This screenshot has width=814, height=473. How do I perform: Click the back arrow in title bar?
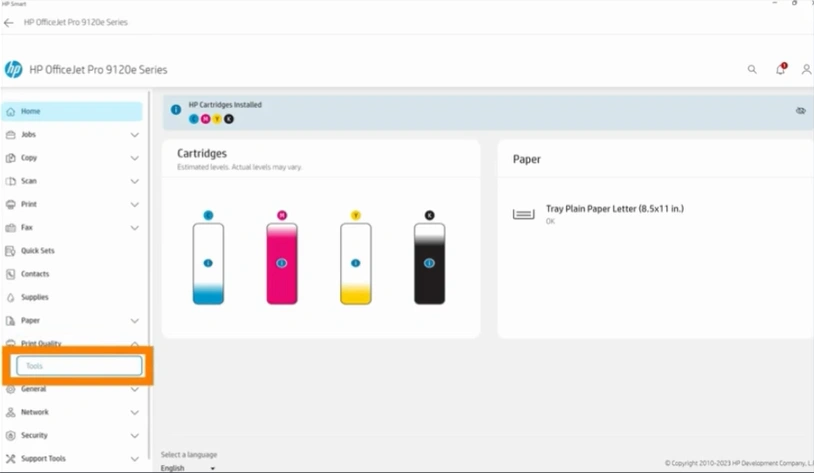(x=9, y=22)
